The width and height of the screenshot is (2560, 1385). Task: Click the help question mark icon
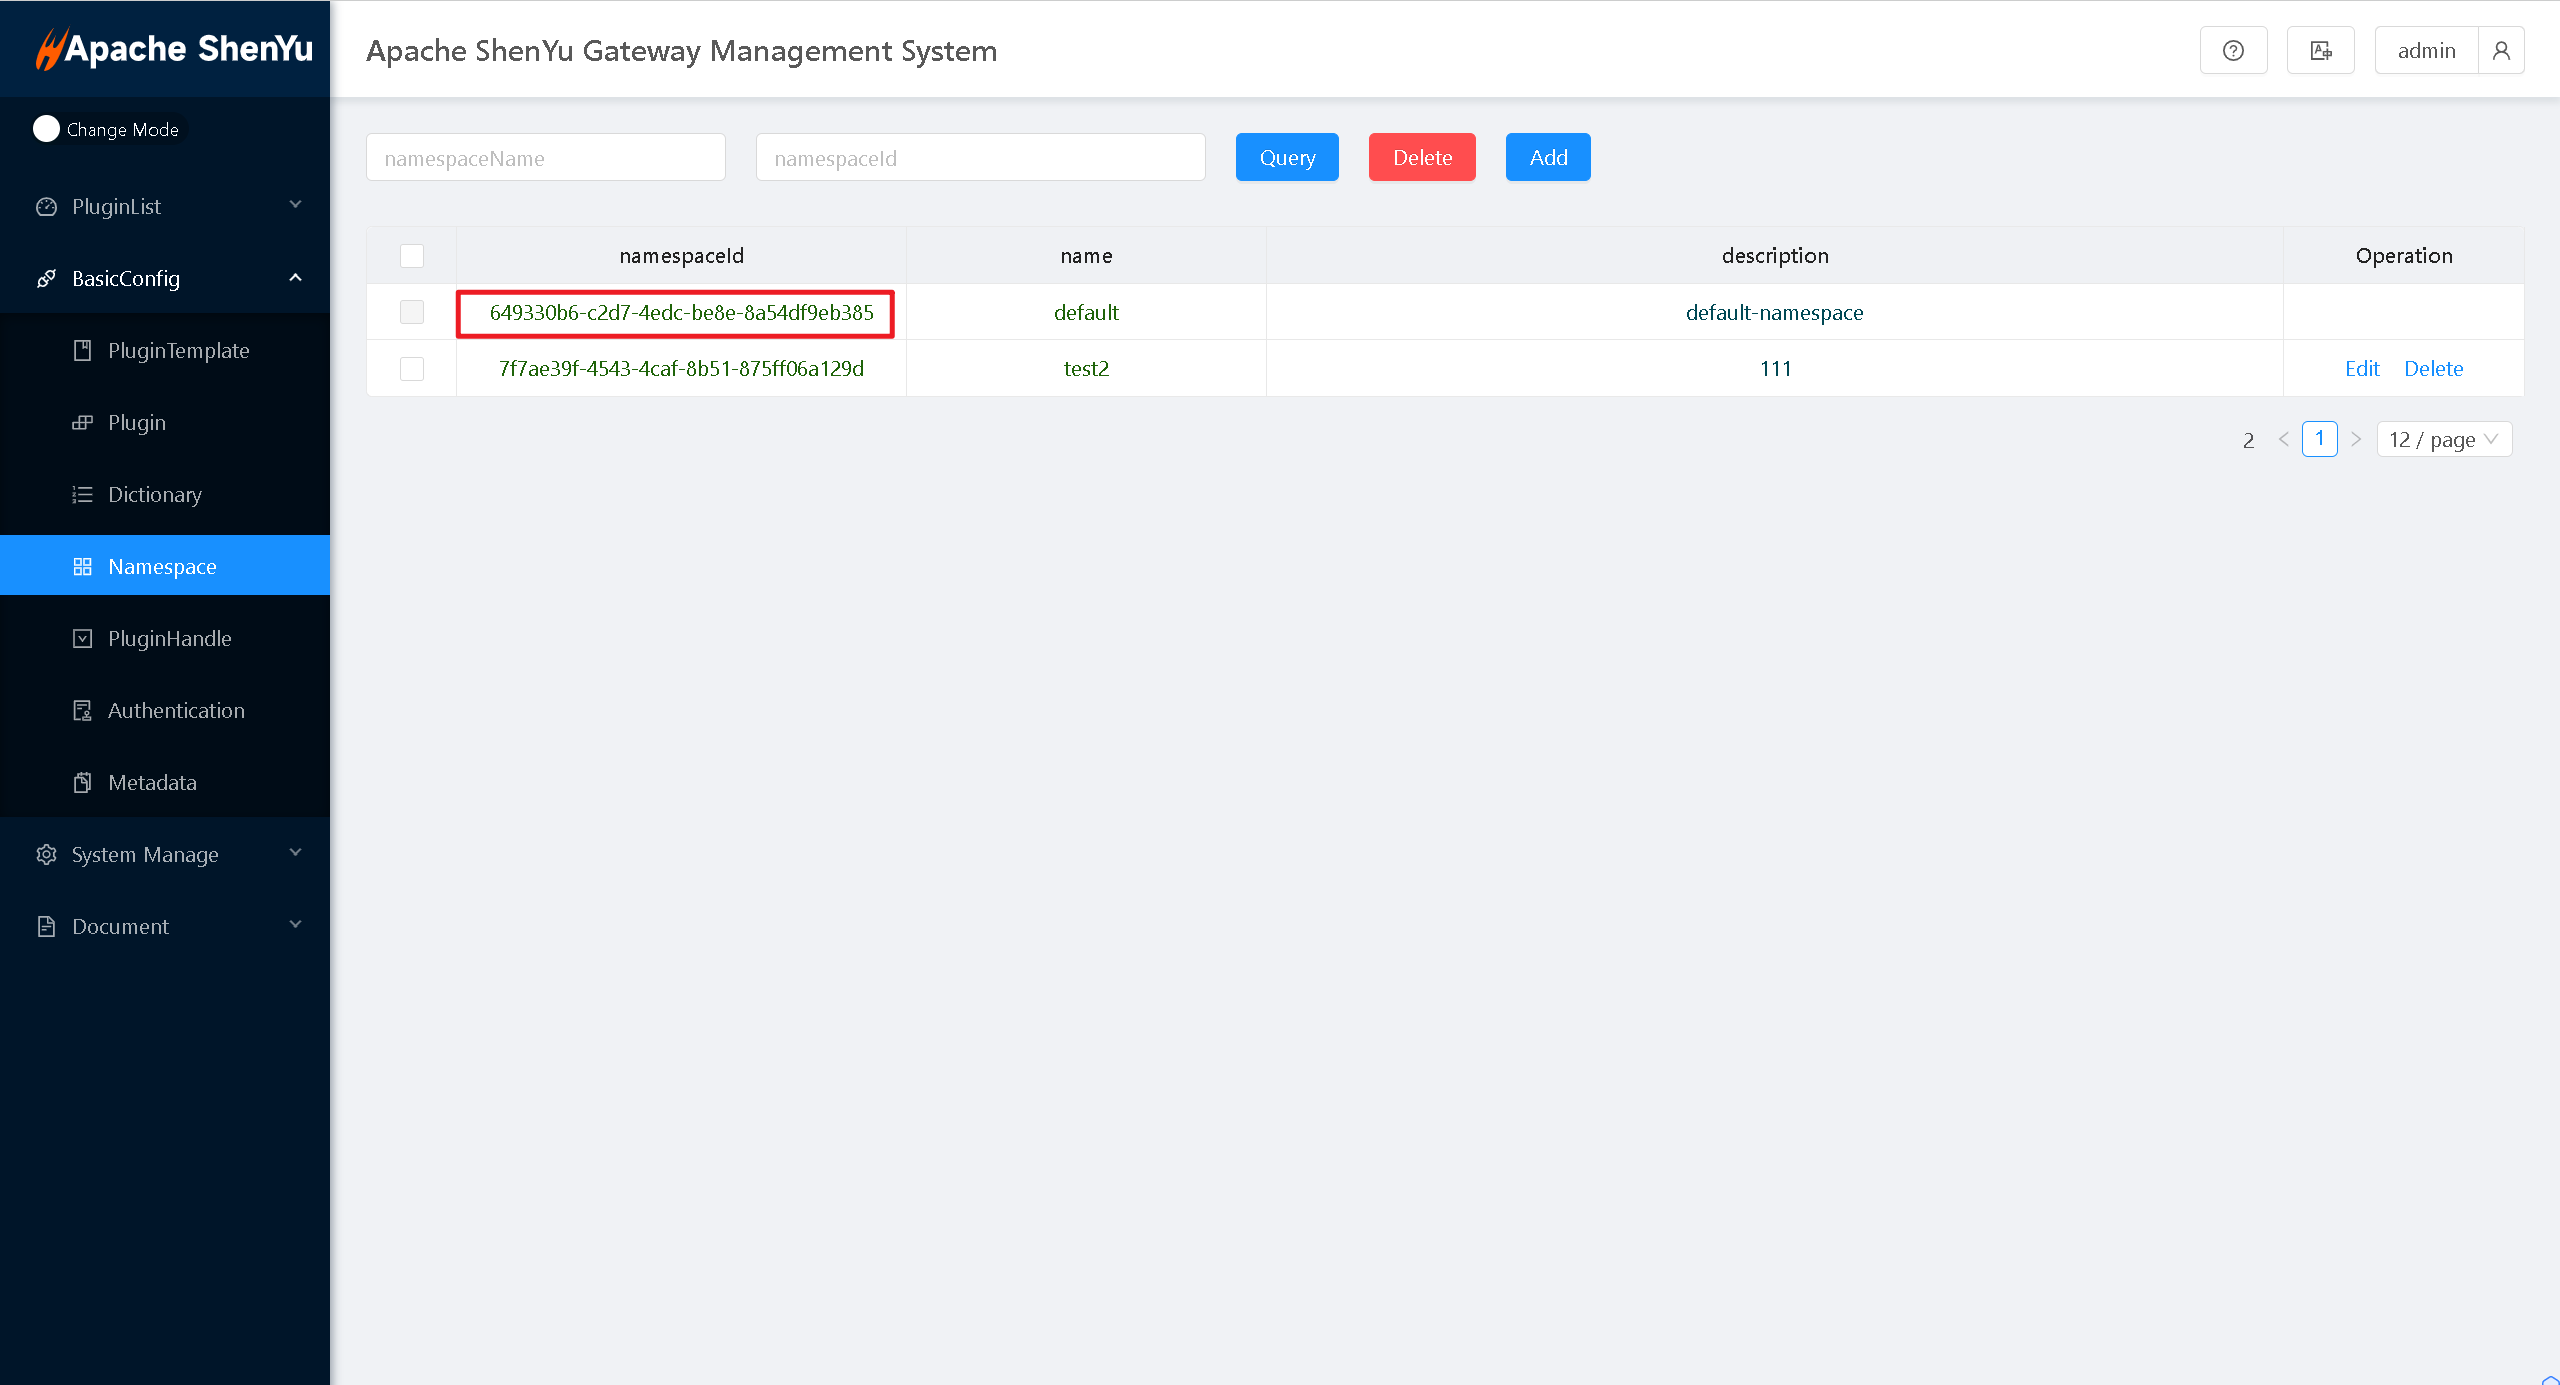[x=2233, y=51]
